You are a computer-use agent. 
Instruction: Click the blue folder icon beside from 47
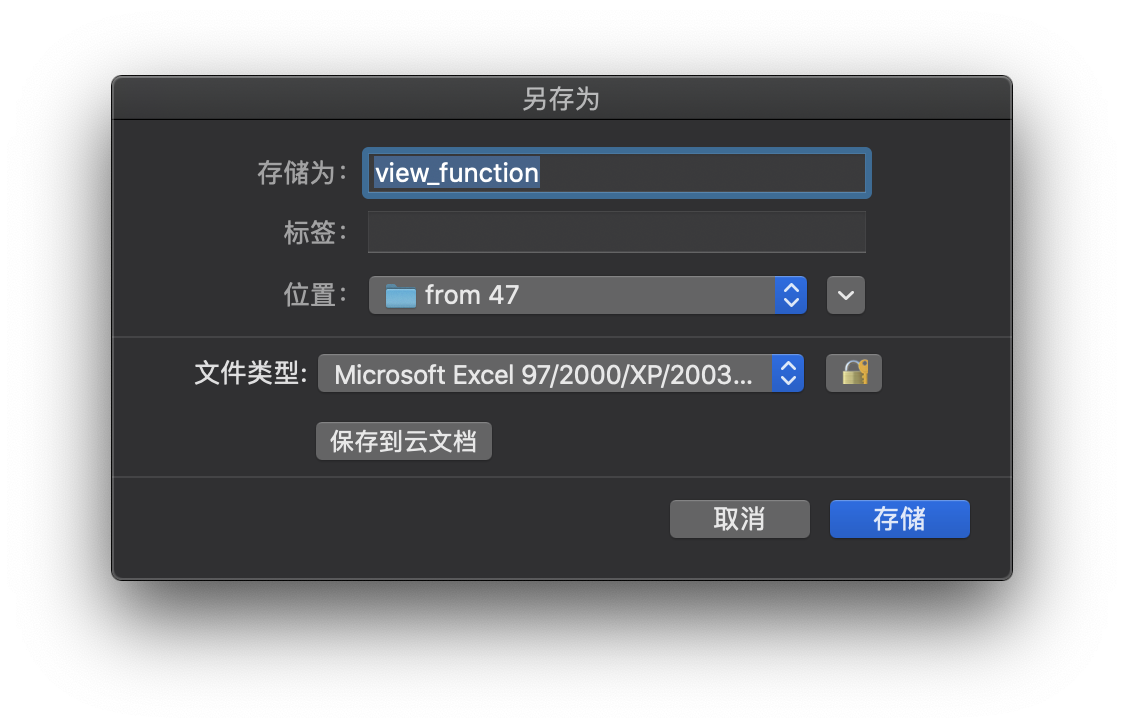401,295
